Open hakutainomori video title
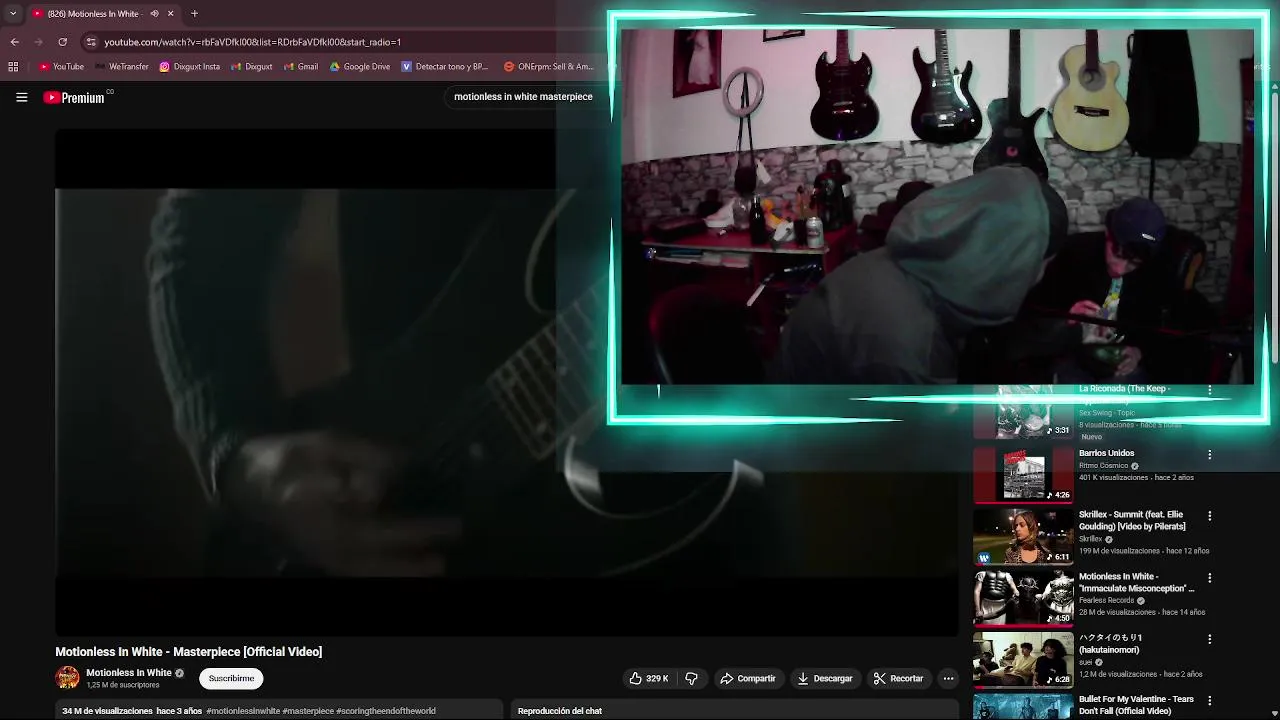The width and height of the screenshot is (1280, 720). click(x=1110, y=643)
